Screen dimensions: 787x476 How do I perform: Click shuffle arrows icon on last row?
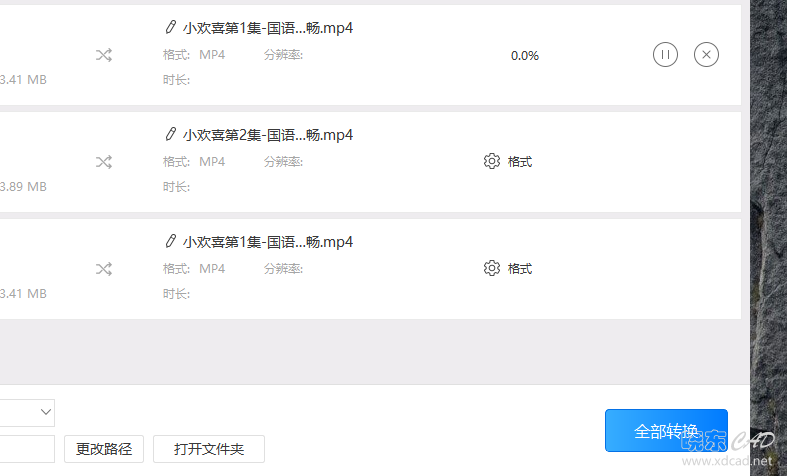(104, 269)
